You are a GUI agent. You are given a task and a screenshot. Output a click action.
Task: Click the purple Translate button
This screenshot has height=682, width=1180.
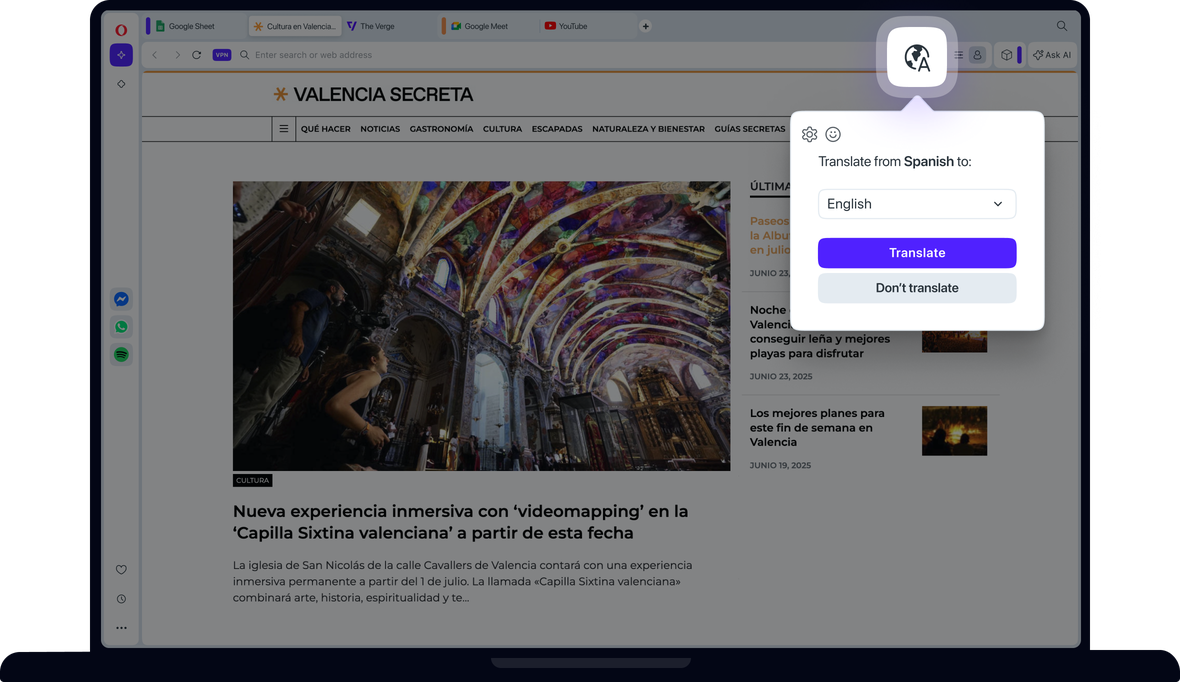pos(917,253)
